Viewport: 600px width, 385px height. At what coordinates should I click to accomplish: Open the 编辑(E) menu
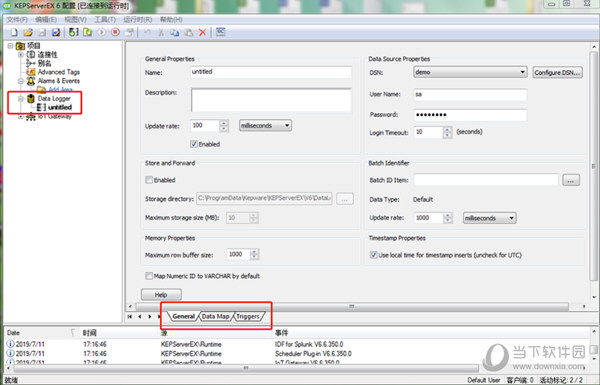(46, 20)
